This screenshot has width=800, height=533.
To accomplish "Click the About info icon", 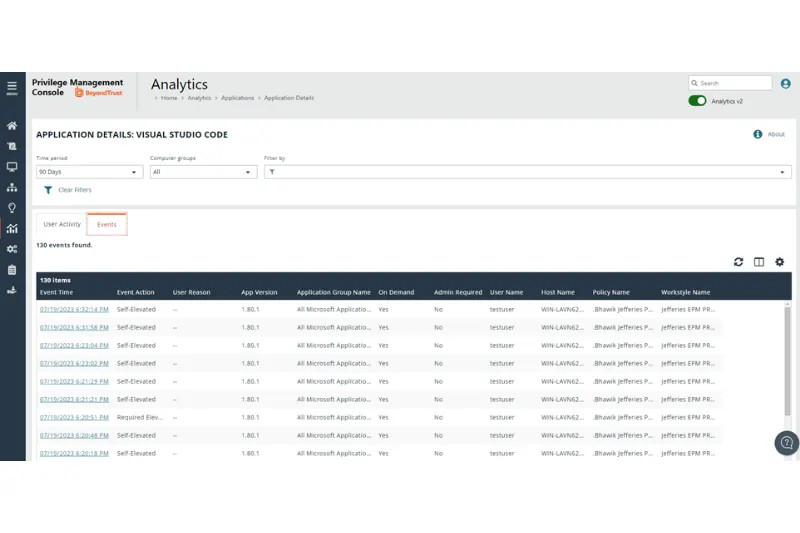I will pyautogui.click(x=758, y=134).
